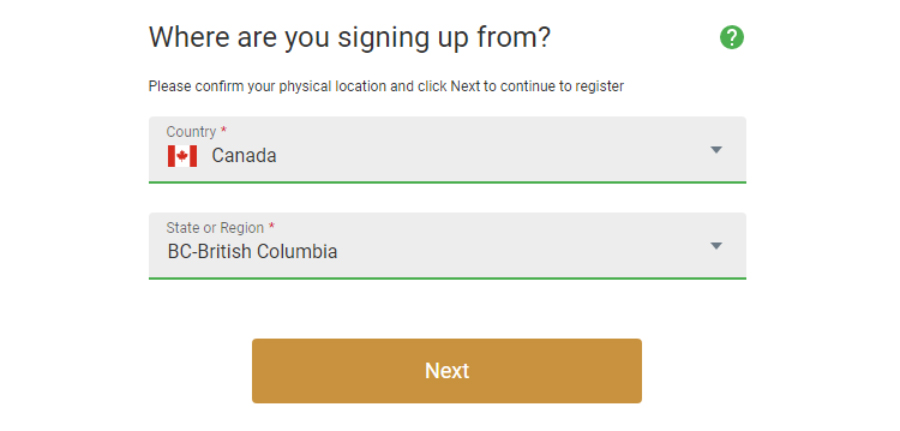Expand the Country dropdown arrow
Image resolution: width=900 pixels, height=431 pixels.
(x=716, y=150)
